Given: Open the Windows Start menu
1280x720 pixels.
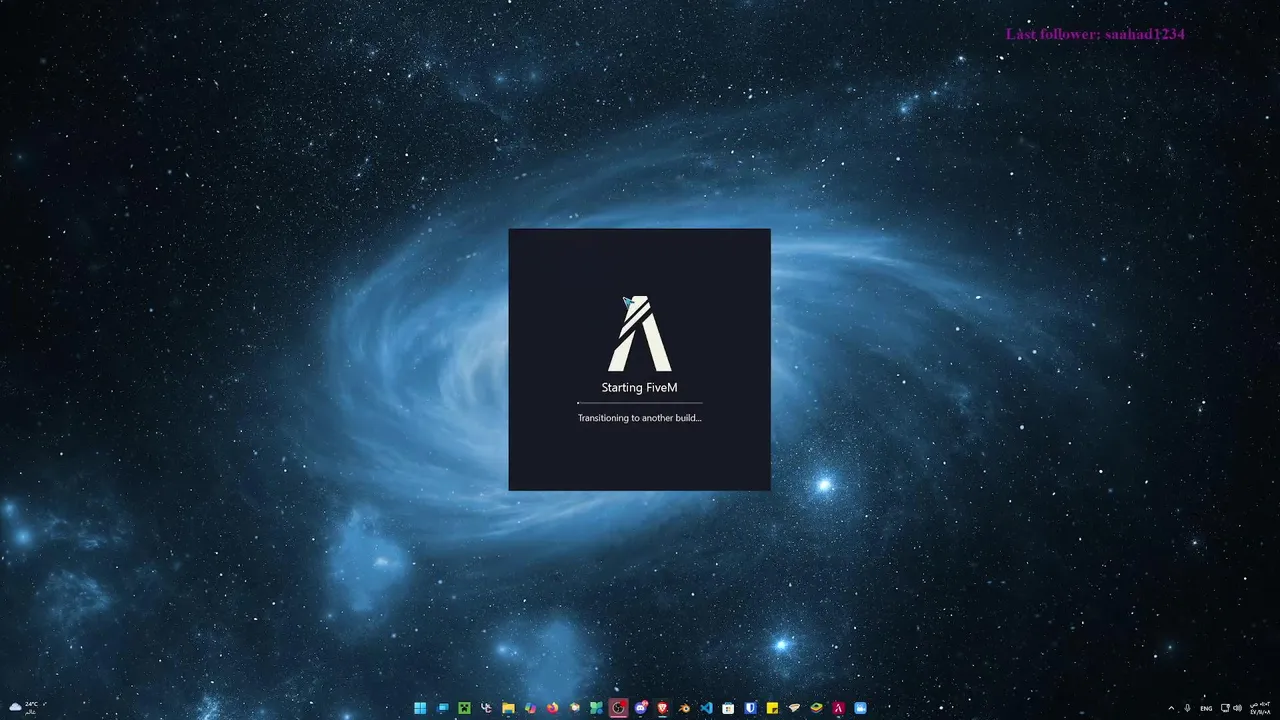Looking at the screenshot, I should (420, 708).
